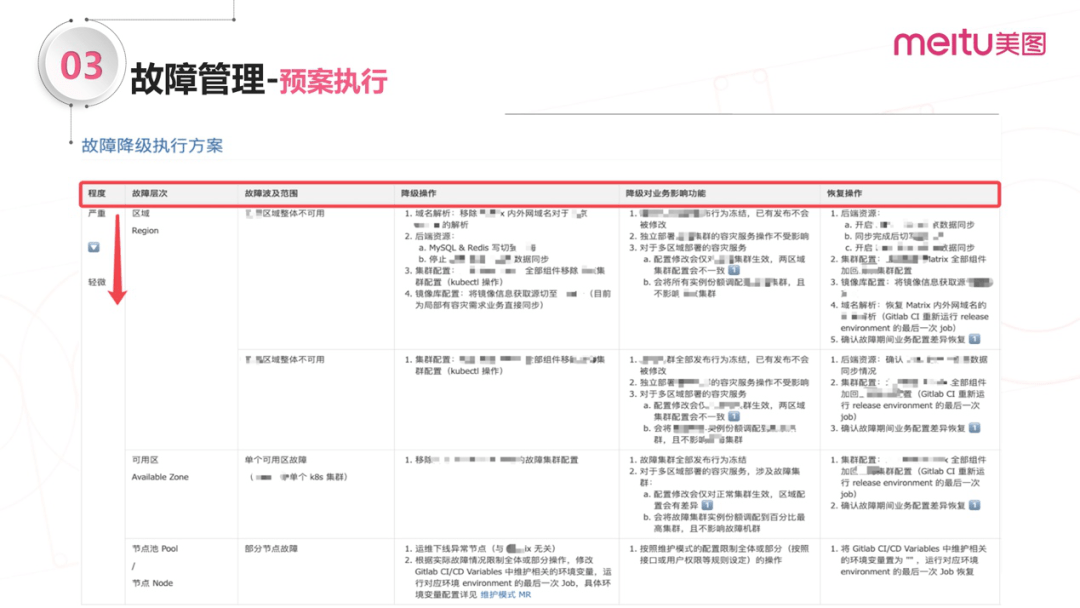
Task: Click the 恢复操作 column header
Action: 844,193
